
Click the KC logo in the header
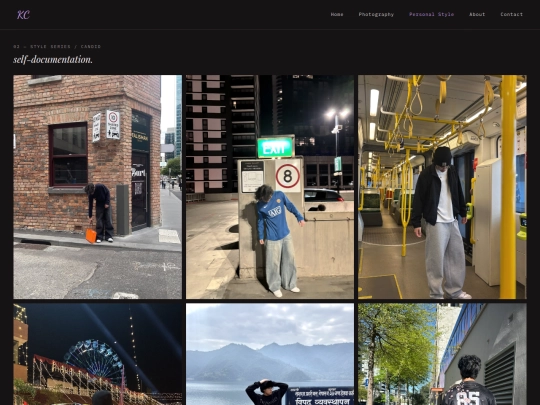tap(23, 14)
